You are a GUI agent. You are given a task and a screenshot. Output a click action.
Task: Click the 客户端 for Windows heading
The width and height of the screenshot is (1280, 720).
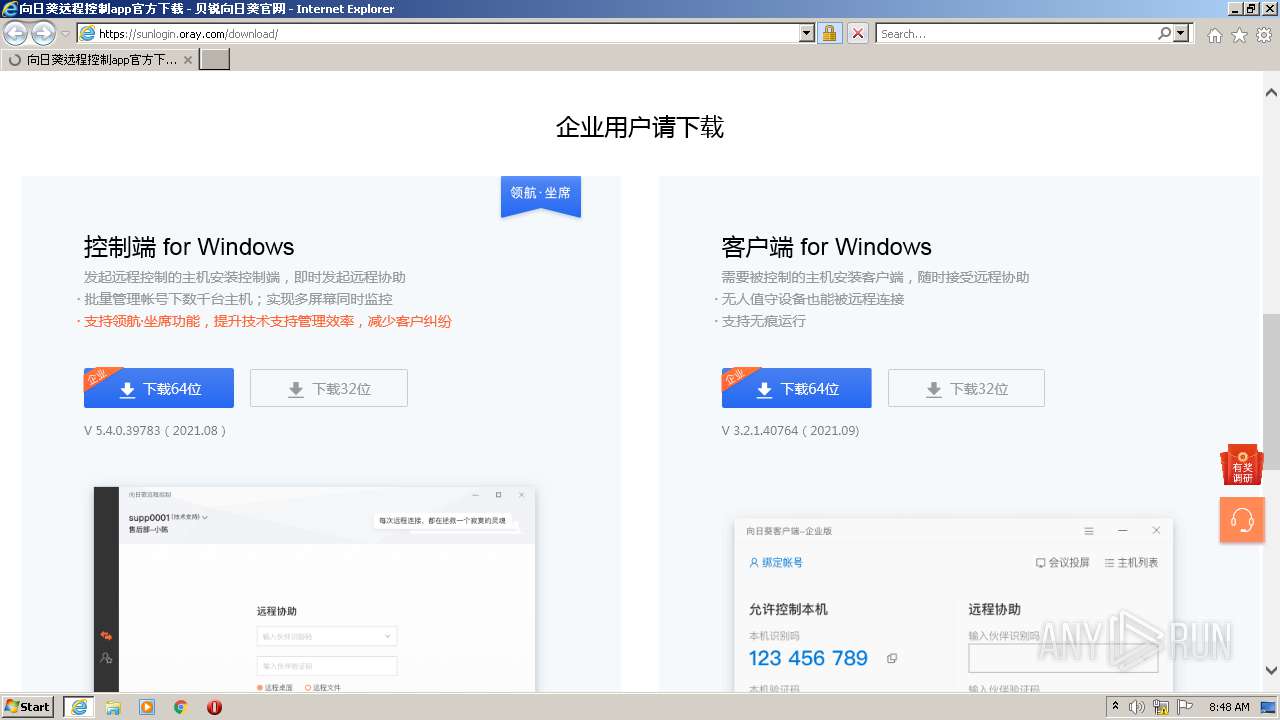826,247
